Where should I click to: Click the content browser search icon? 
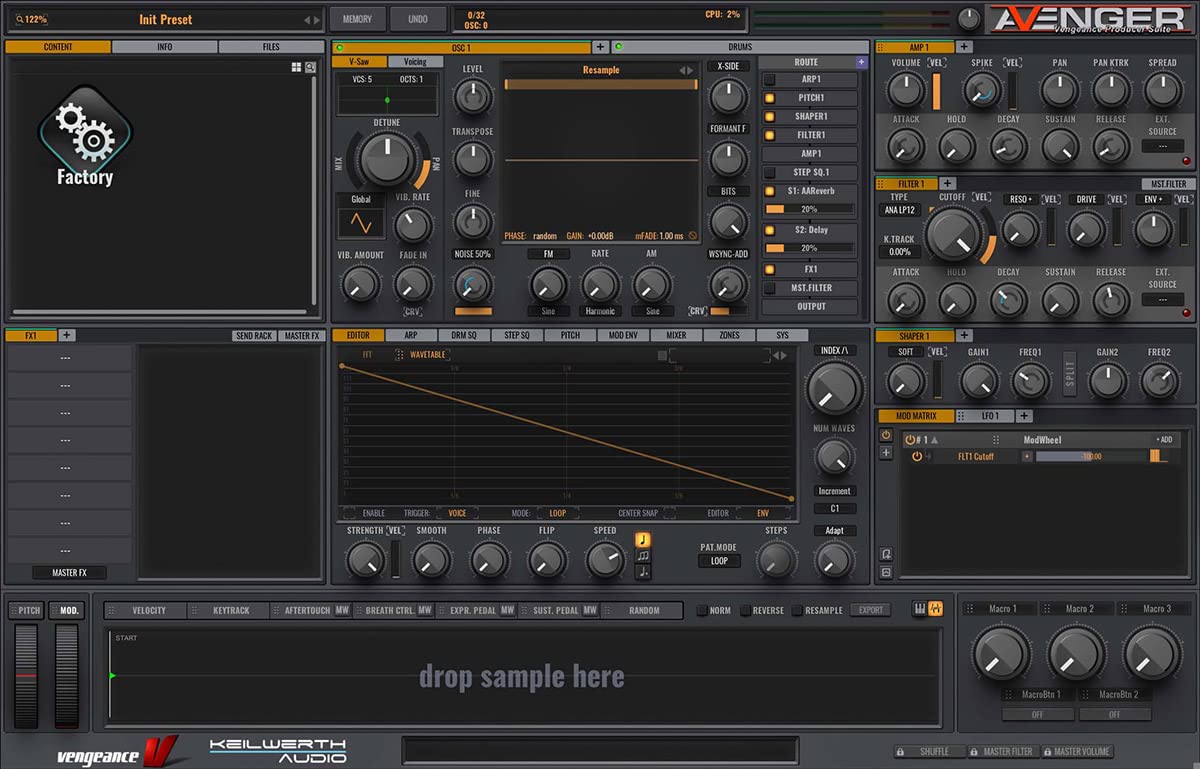click(309, 67)
